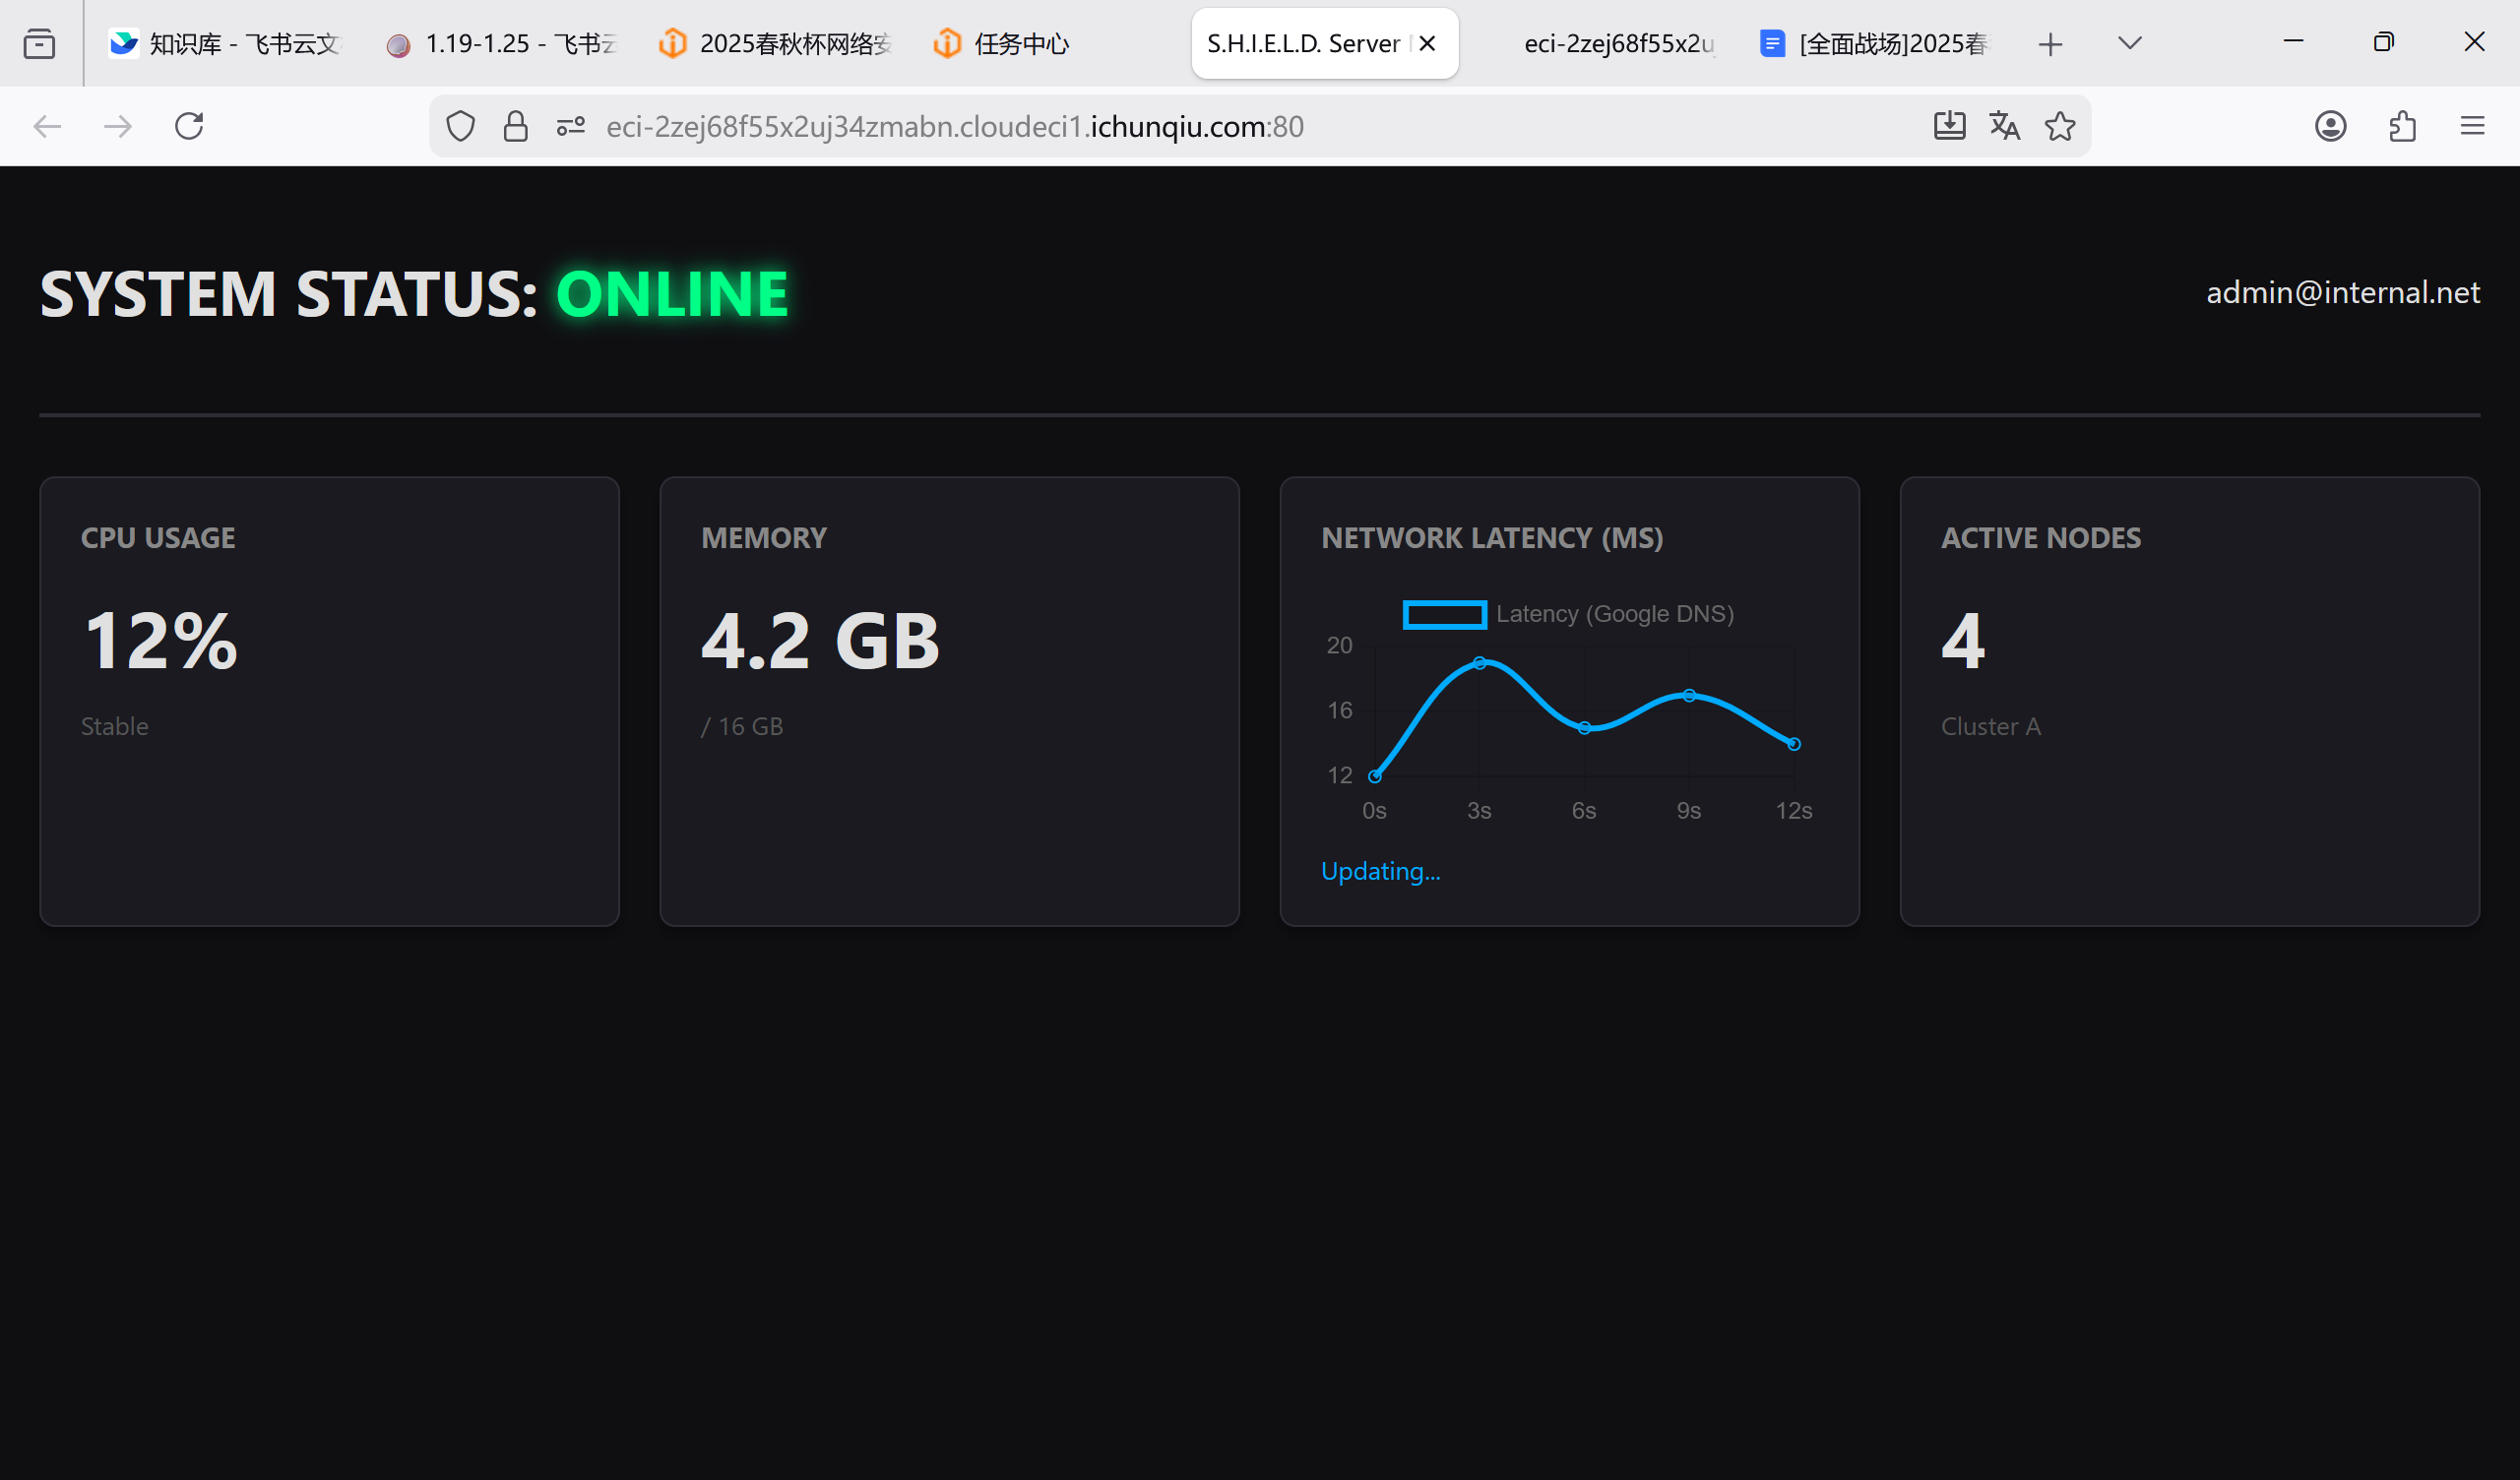Switch to the 任务中心 tab

coord(1020,44)
